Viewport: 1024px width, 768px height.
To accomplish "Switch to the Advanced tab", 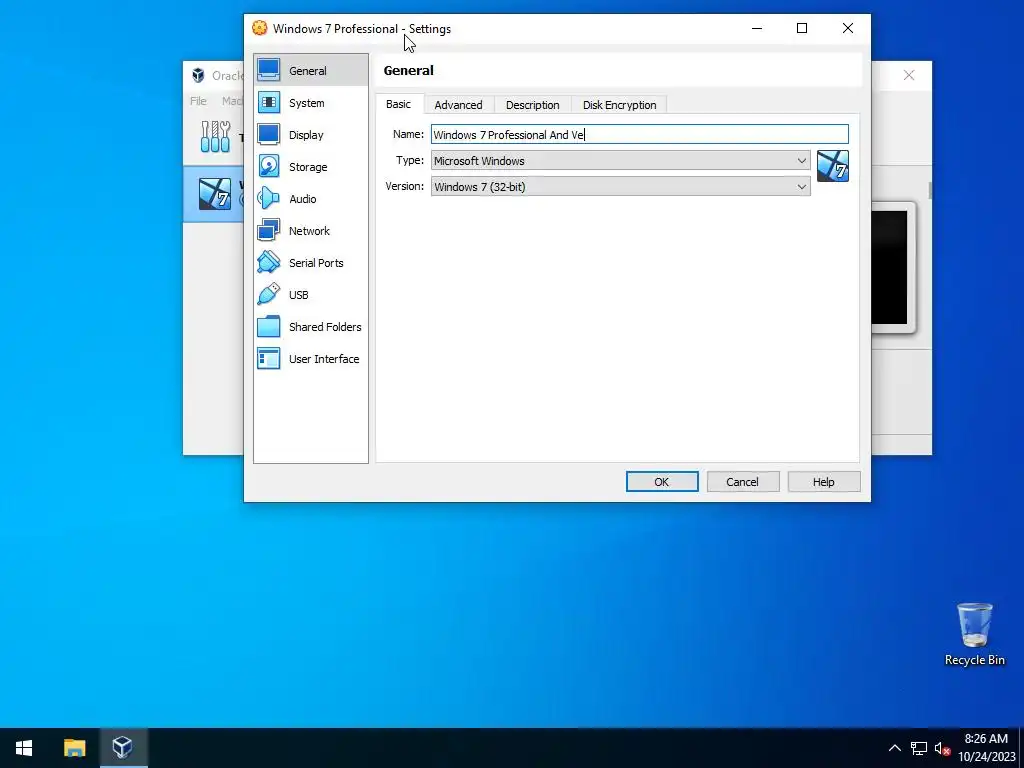I will (458, 105).
